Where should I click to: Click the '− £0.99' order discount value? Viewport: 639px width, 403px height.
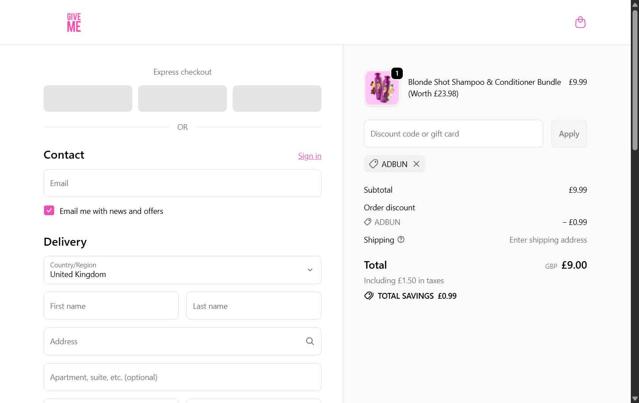coord(575,222)
